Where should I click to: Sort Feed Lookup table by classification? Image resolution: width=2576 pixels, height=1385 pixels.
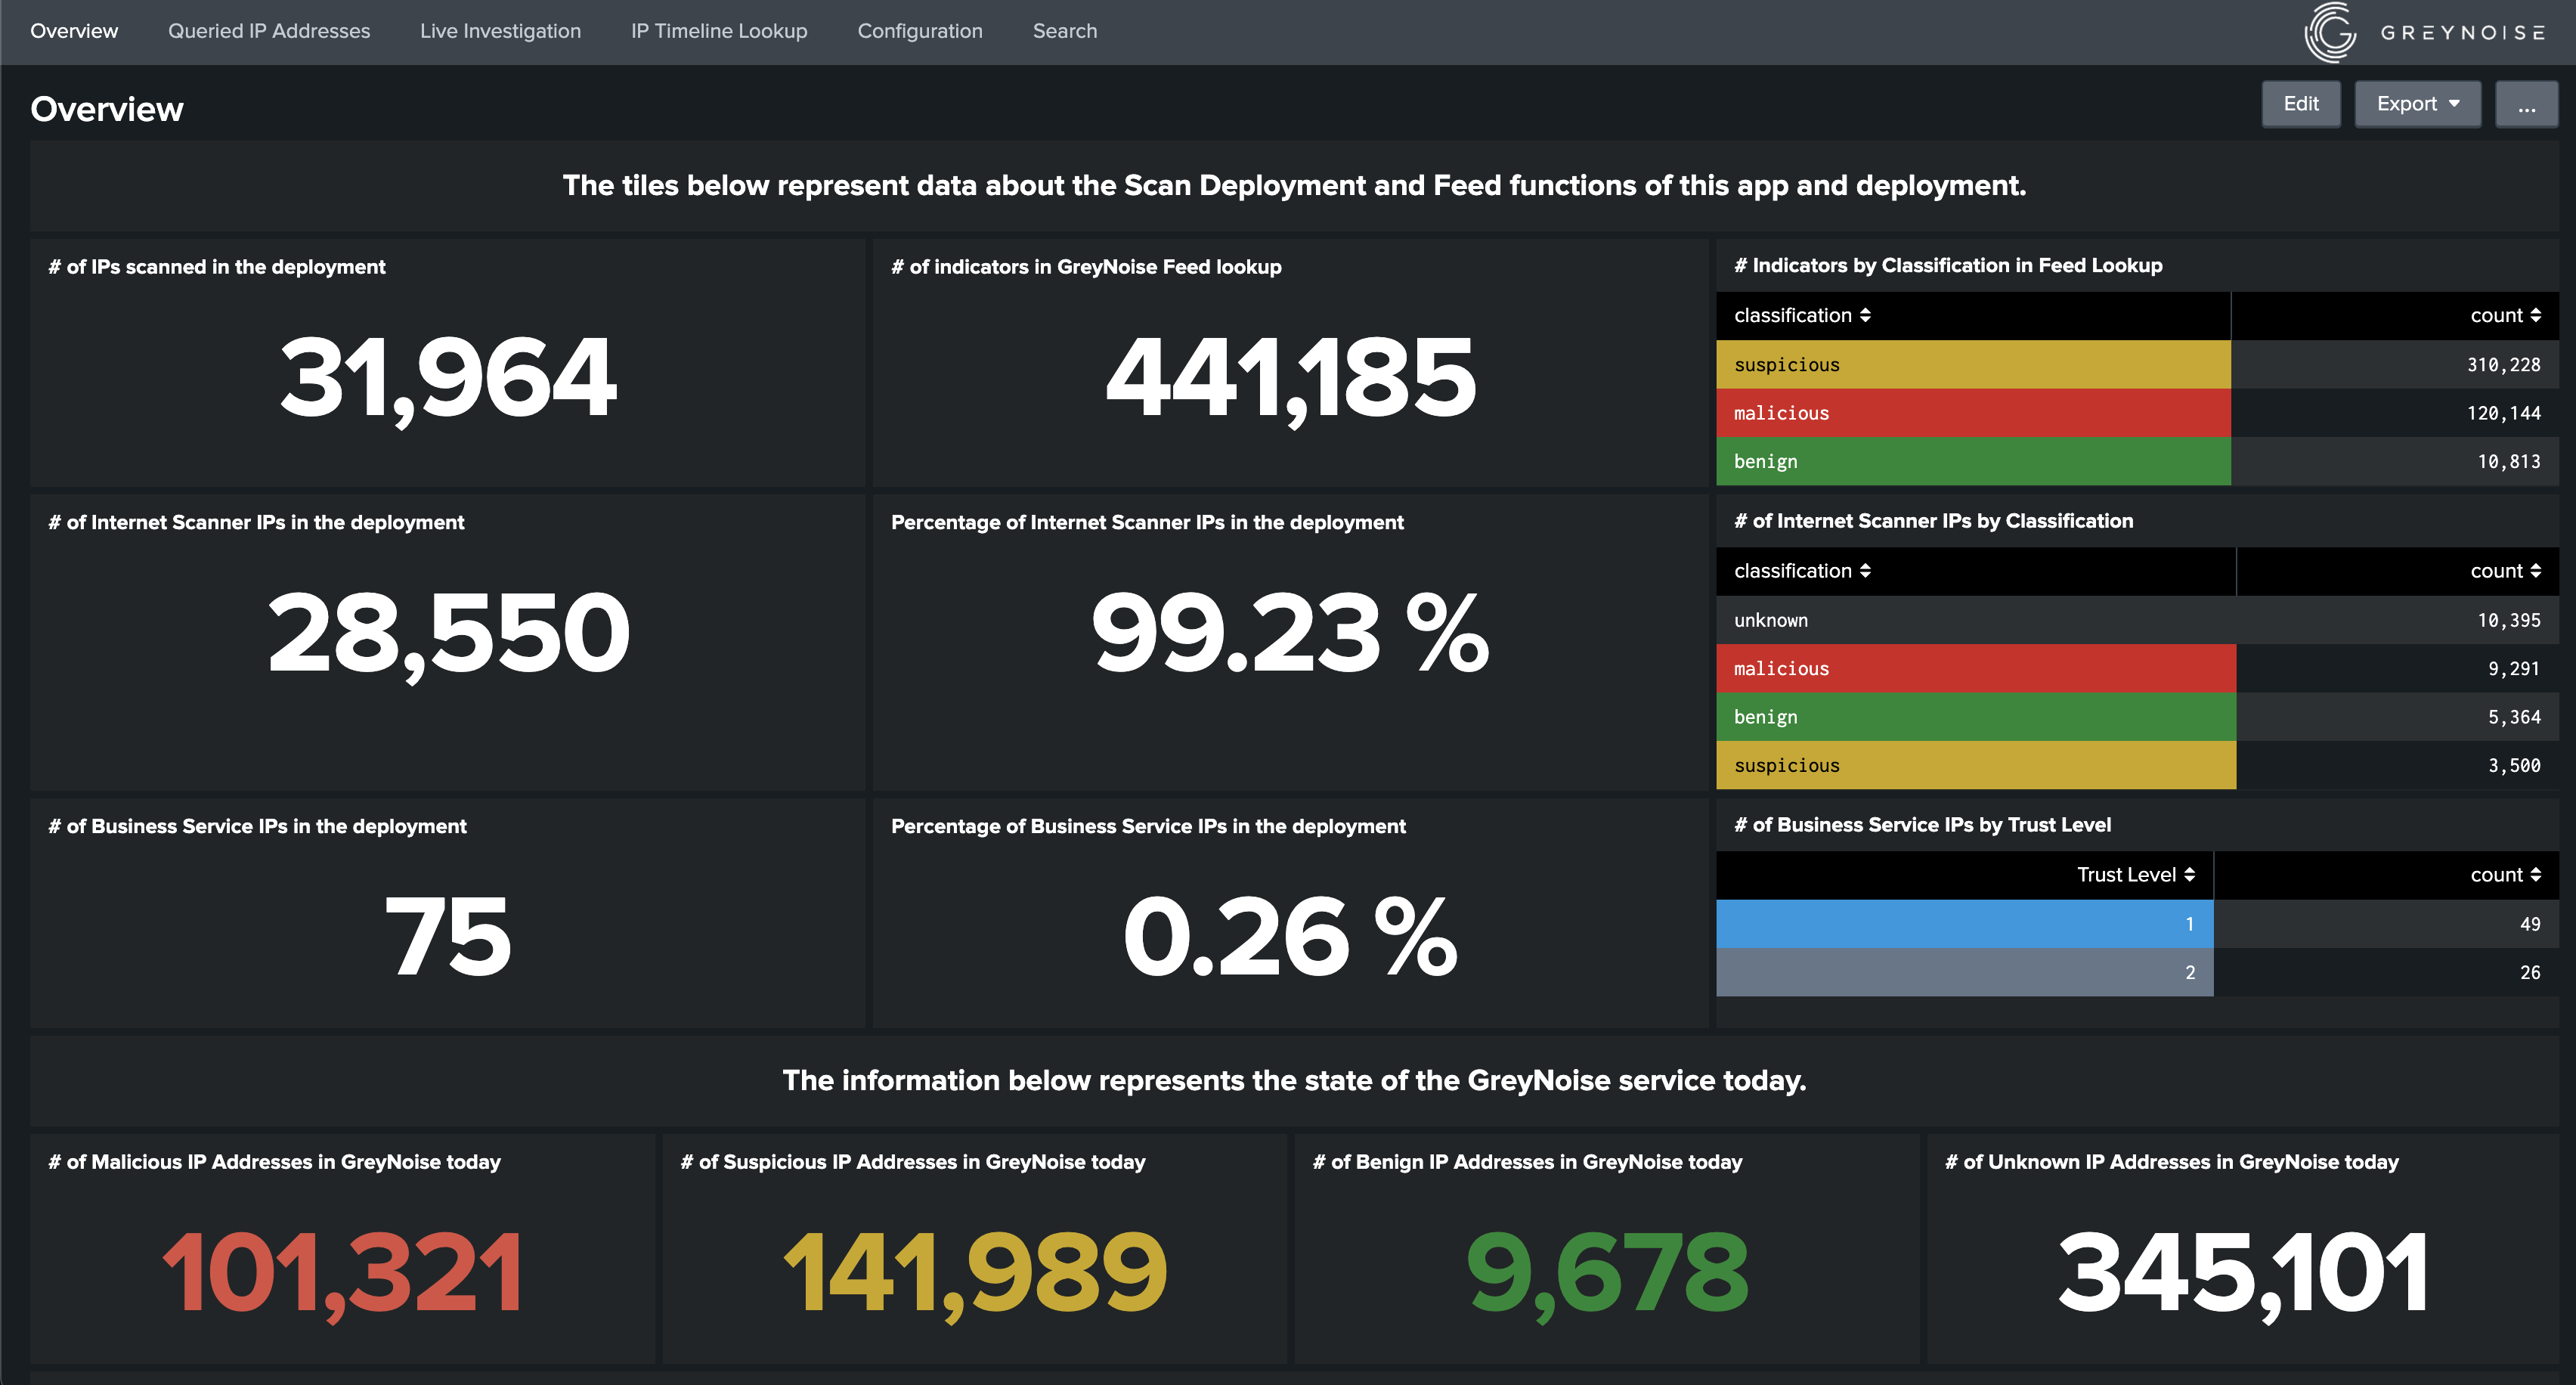[x=1802, y=315]
